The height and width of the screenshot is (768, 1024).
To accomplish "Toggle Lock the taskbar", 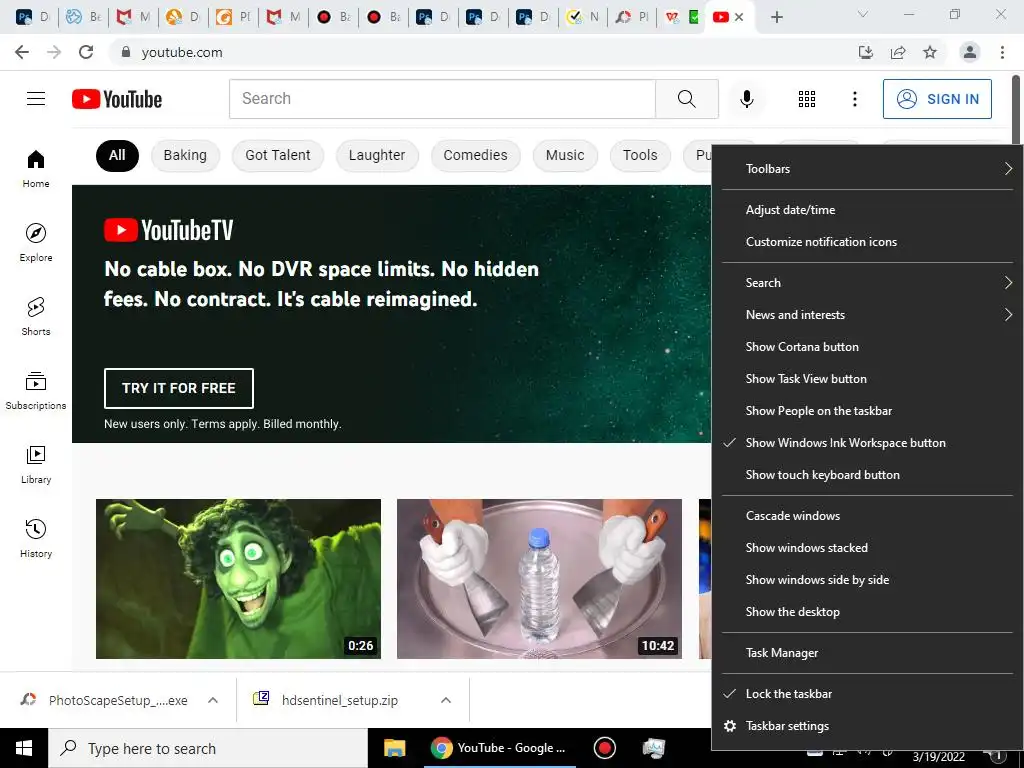I will coord(868,694).
